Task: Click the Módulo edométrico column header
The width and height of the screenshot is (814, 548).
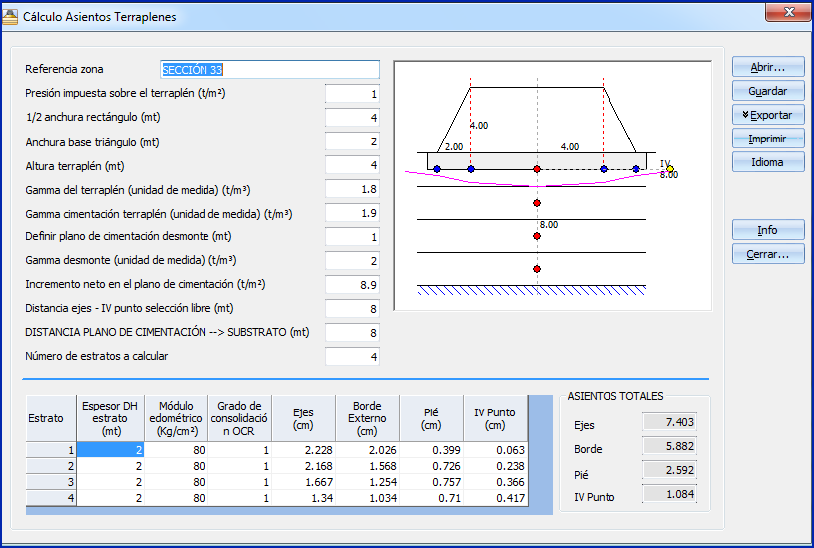Action: [176, 418]
